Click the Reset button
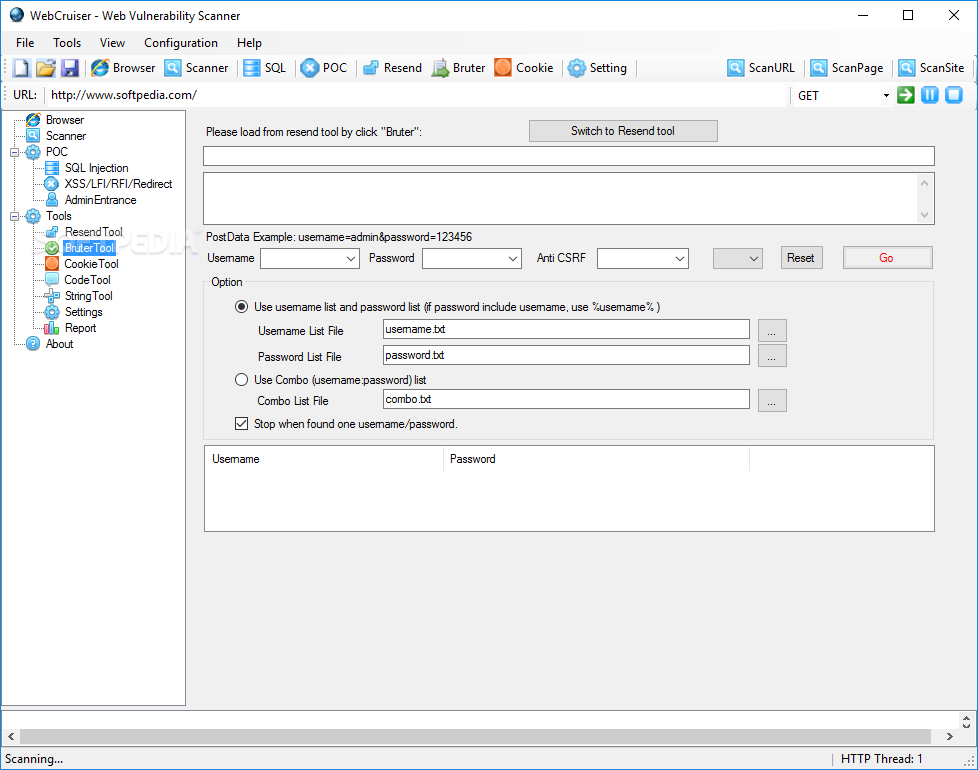Screen dimensions: 978x770 point(801,258)
